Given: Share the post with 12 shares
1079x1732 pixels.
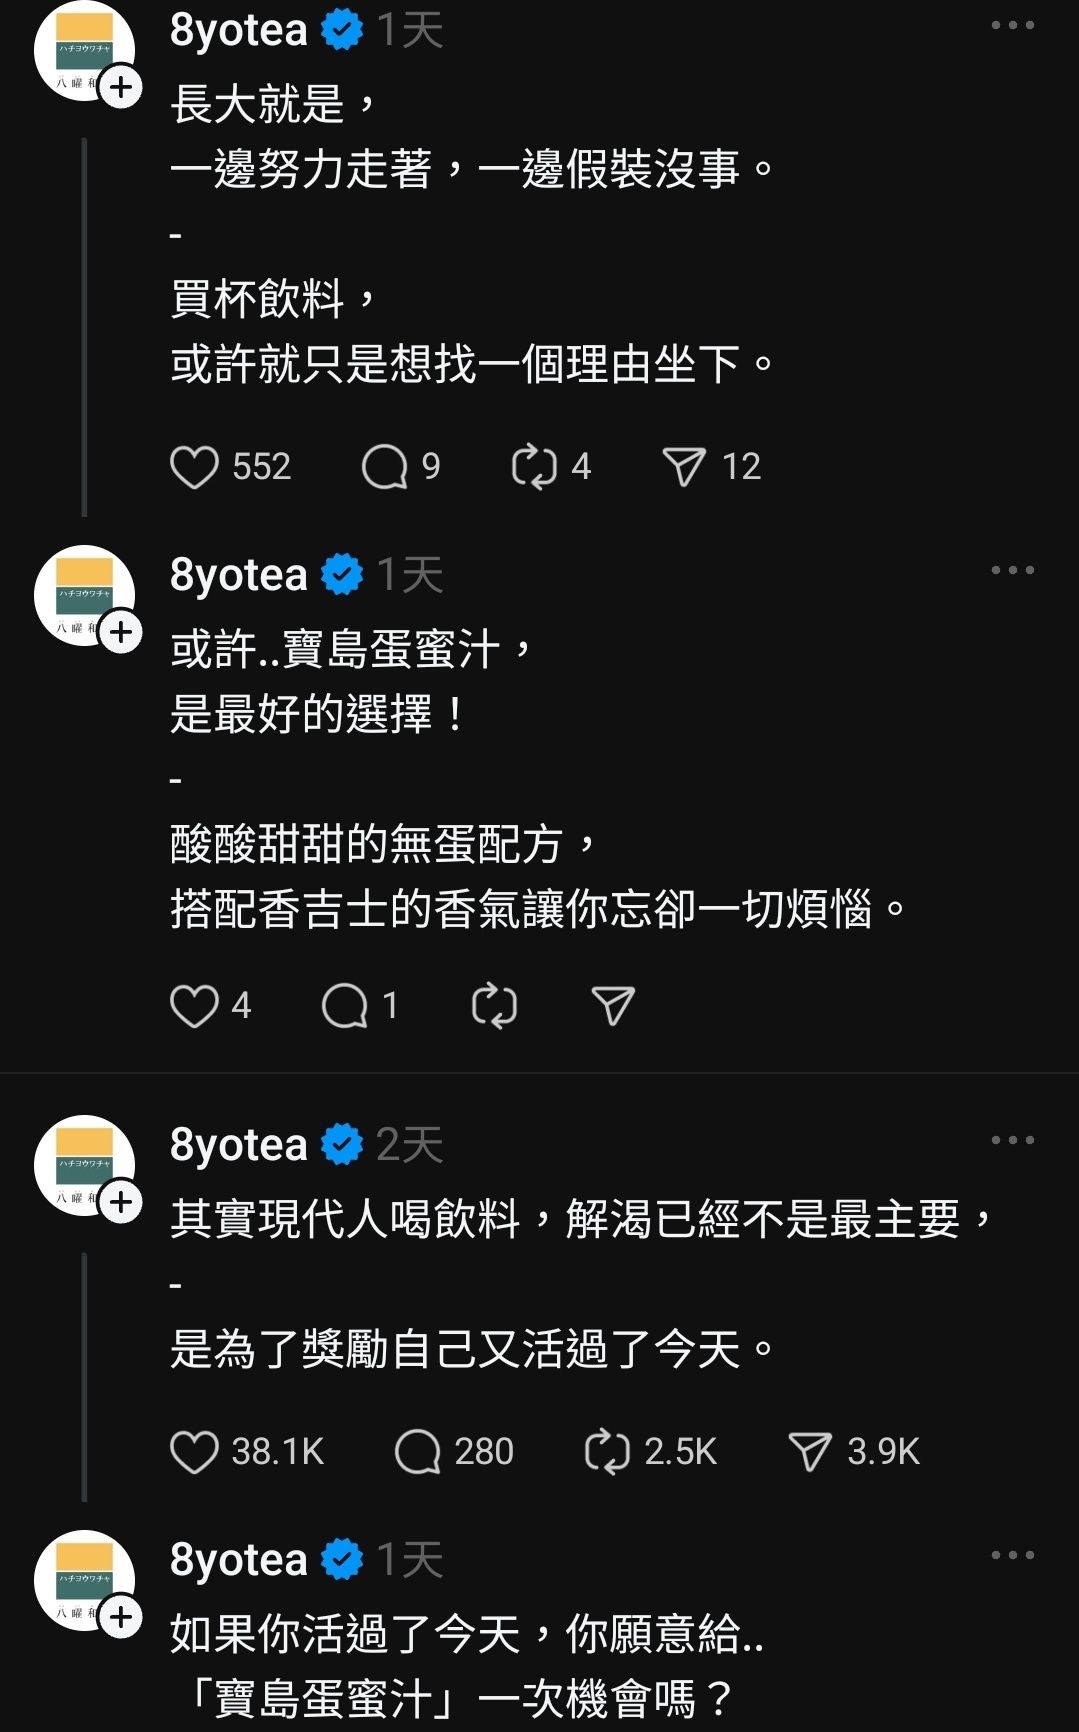Looking at the screenshot, I should [684, 467].
